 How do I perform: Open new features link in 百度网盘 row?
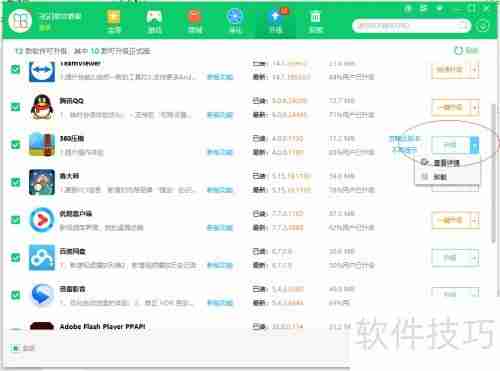(220, 266)
